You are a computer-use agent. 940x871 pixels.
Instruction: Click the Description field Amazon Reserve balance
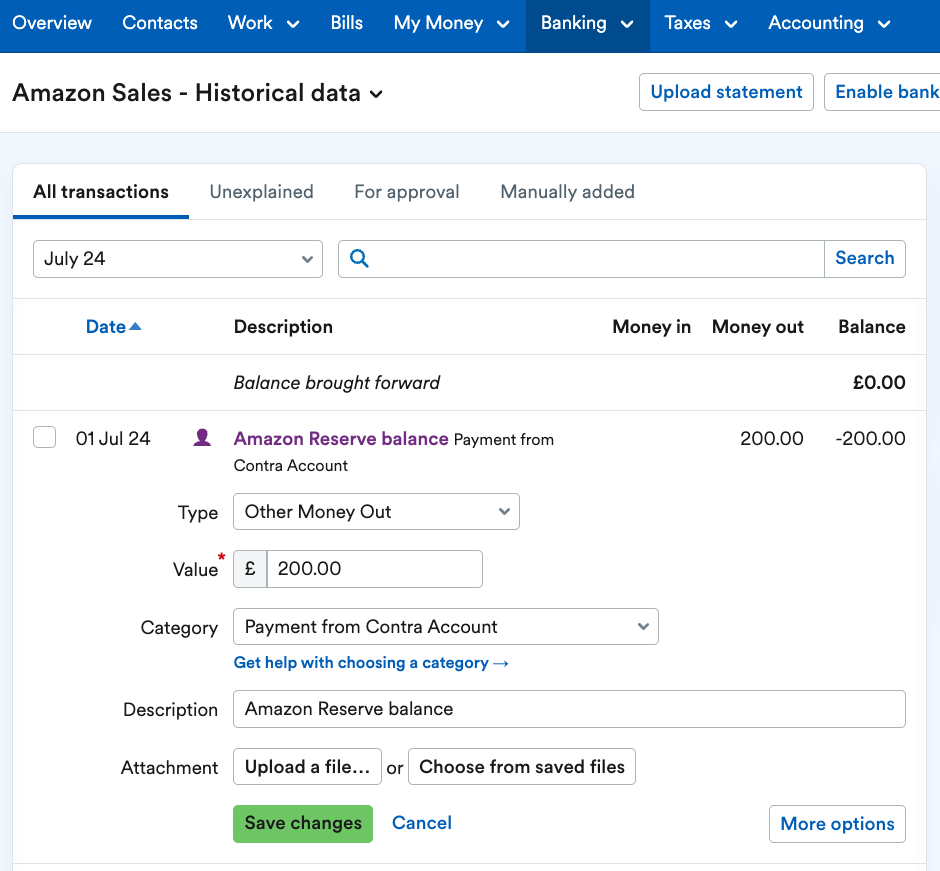[569, 709]
